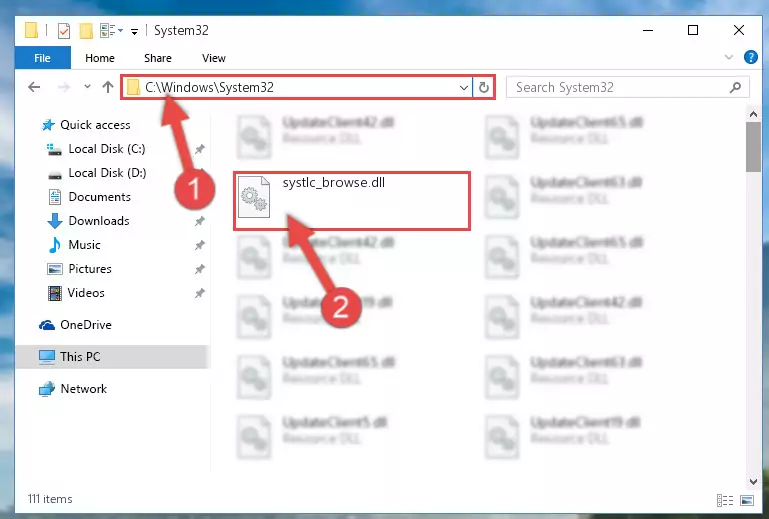769x519 pixels.
Task: Click the pin icon beside Pictures
Action: point(200,269)
